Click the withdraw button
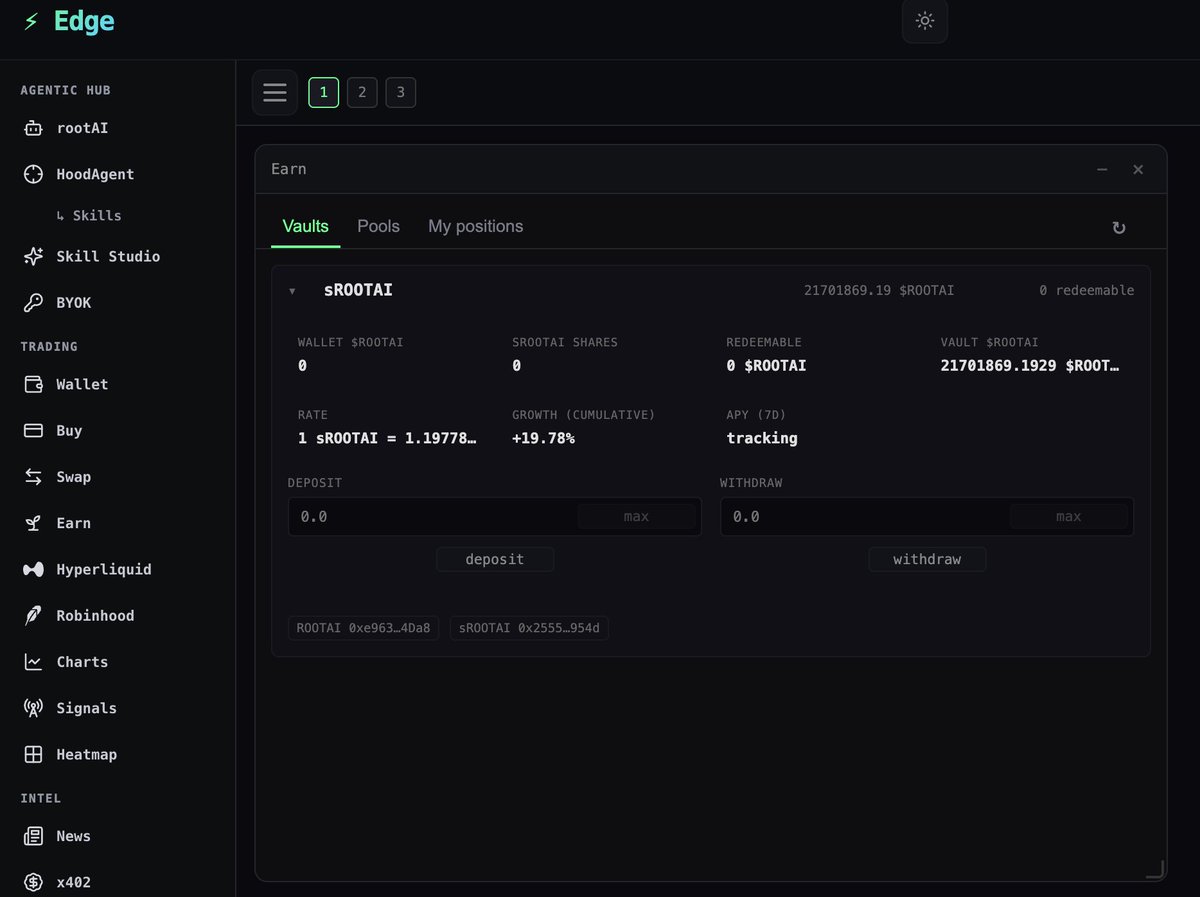This screenshot has width=1200, height=897. pos(927,559)
